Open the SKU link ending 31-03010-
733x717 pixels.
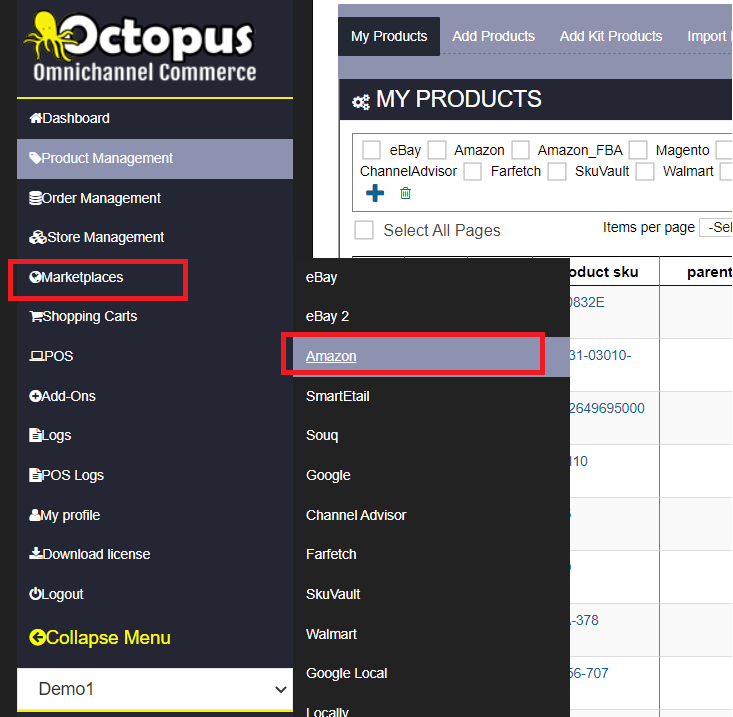point(600,355)
